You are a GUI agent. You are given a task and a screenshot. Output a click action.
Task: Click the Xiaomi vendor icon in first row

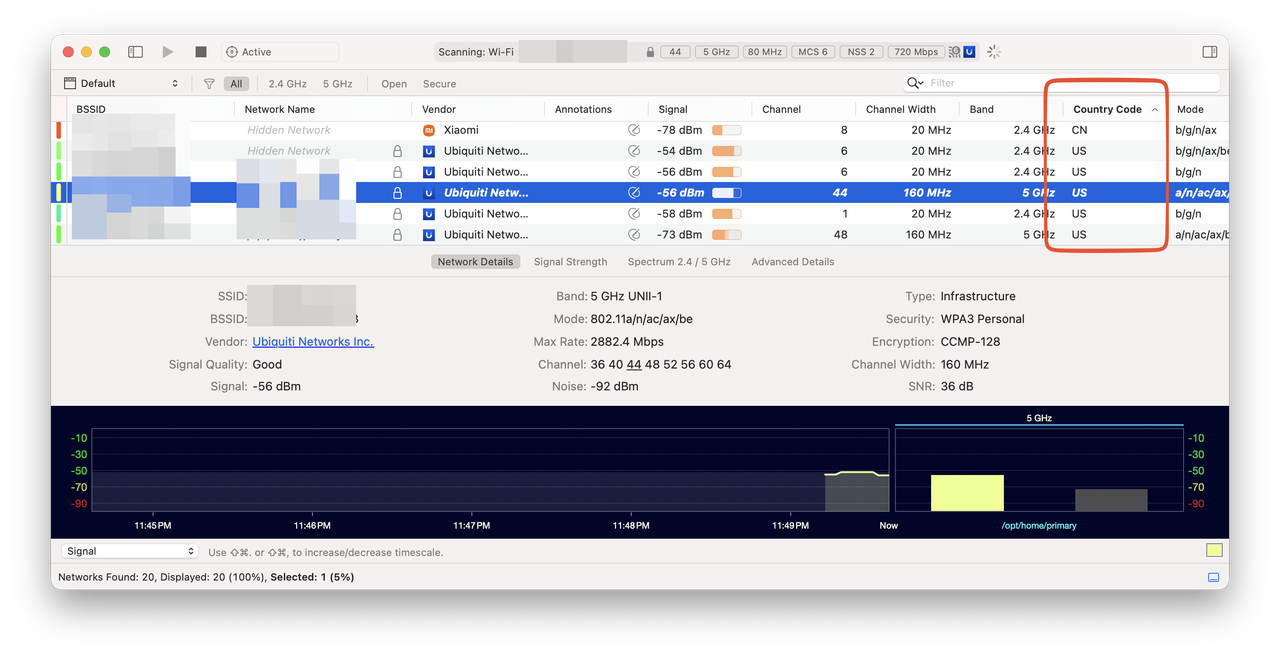(x=429, y=130)
